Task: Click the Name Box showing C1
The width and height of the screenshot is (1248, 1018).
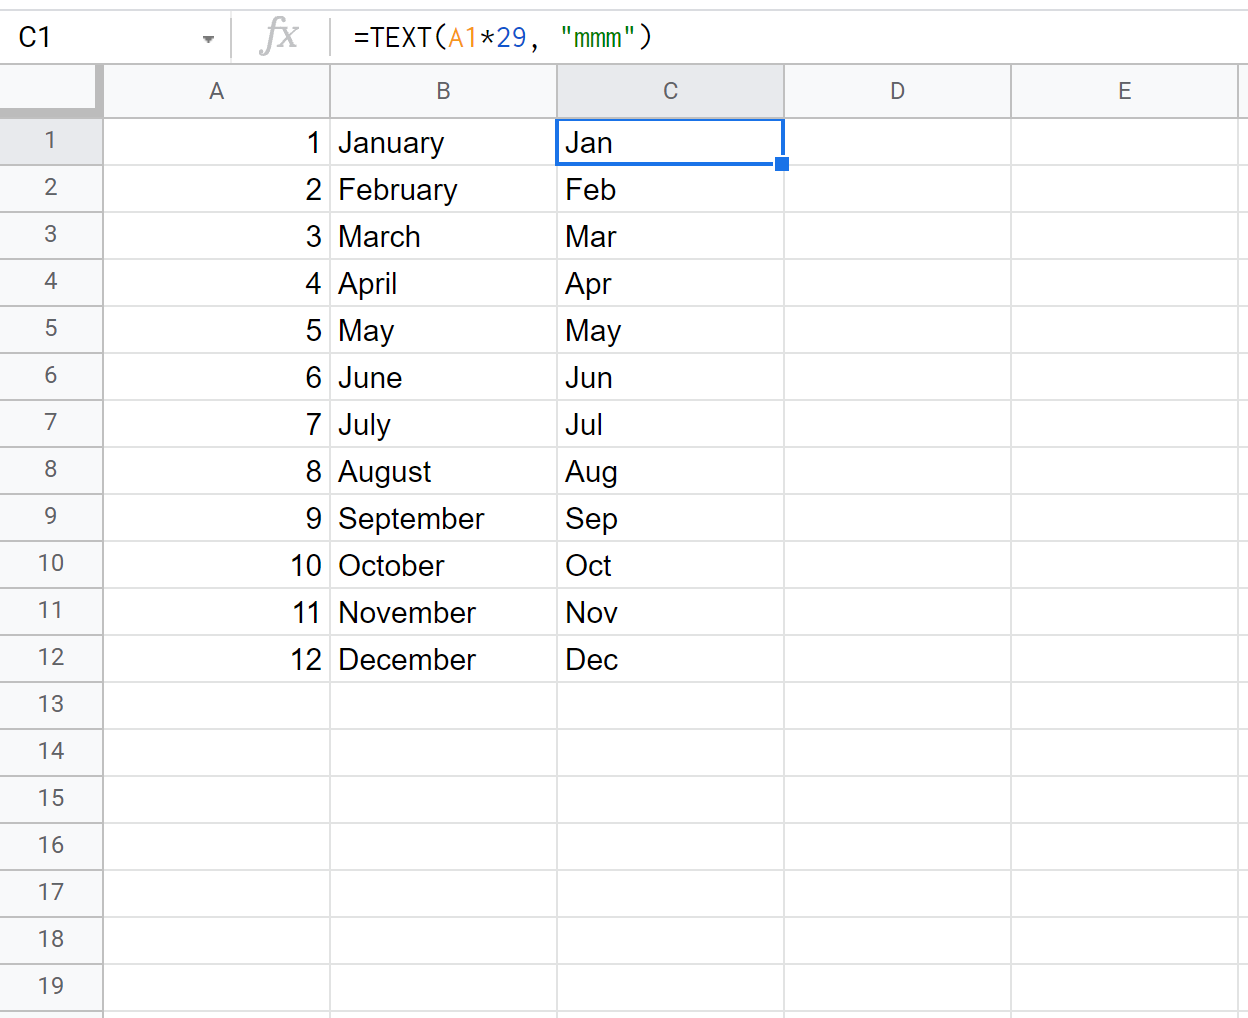Action: pos(100,38)
